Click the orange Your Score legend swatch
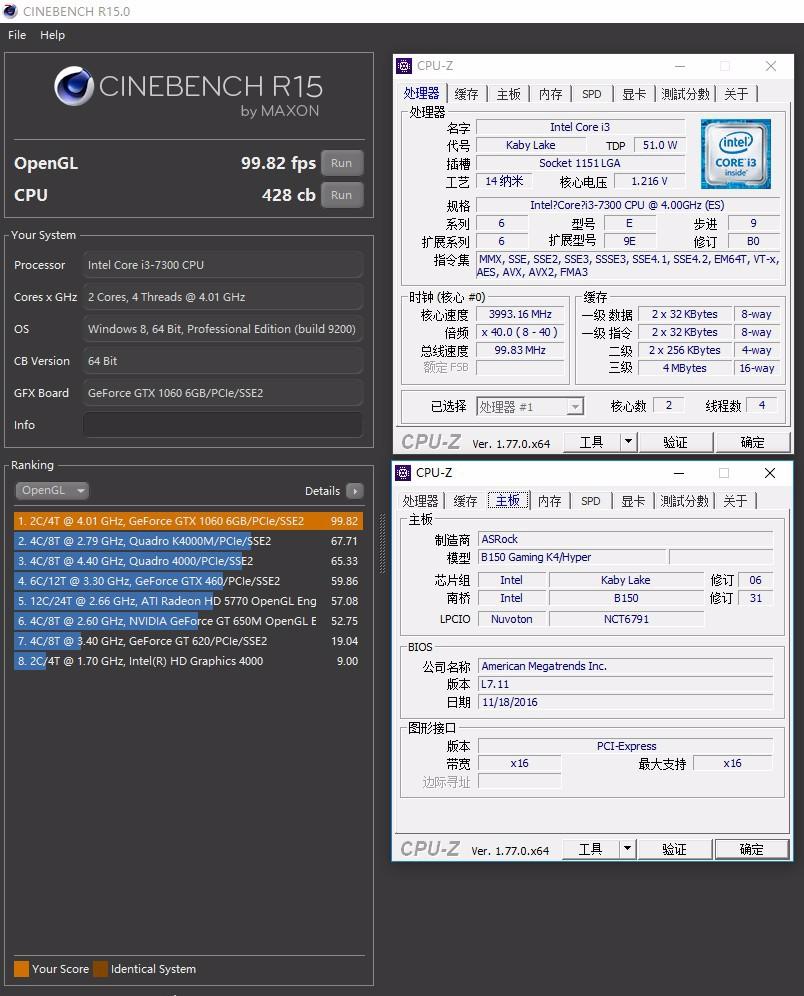This screenshot has height=996, width=804. pyautogui.click(x=23, y=969)
